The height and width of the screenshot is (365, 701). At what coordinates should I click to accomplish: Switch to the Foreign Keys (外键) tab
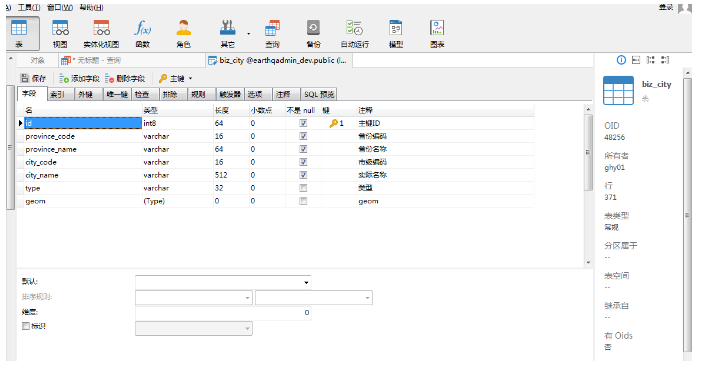[88, 94]
